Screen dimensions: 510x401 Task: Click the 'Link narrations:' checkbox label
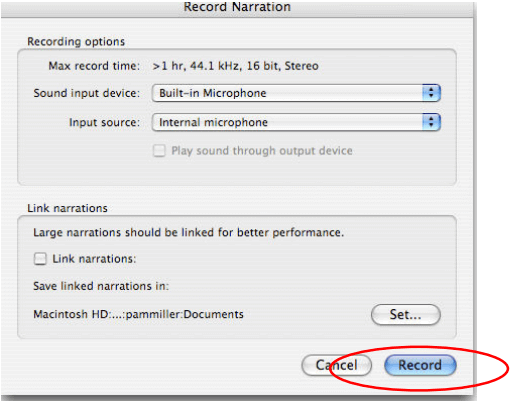coord(94,259)
